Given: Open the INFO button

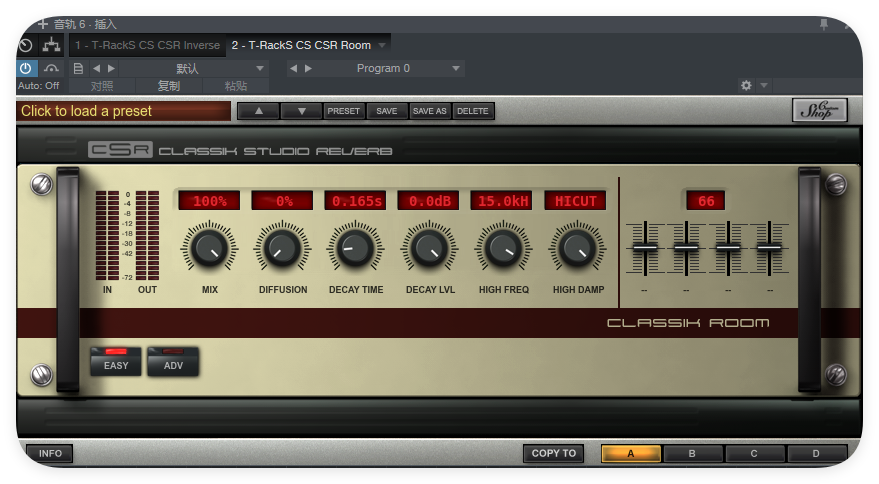Looking at the screenshot, I should (x=50, y=453).
